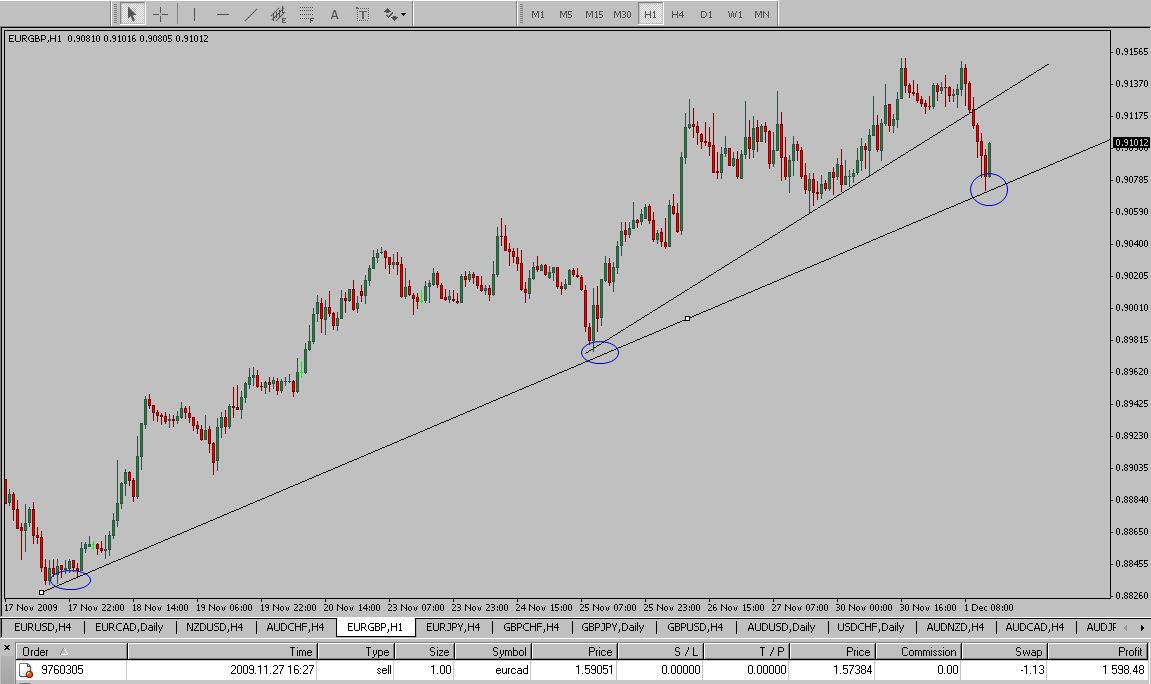Pick the equidistant channel tool
Image resolution: width=1151 pixels, height=684 pixels.
click(x=279, y=14)
